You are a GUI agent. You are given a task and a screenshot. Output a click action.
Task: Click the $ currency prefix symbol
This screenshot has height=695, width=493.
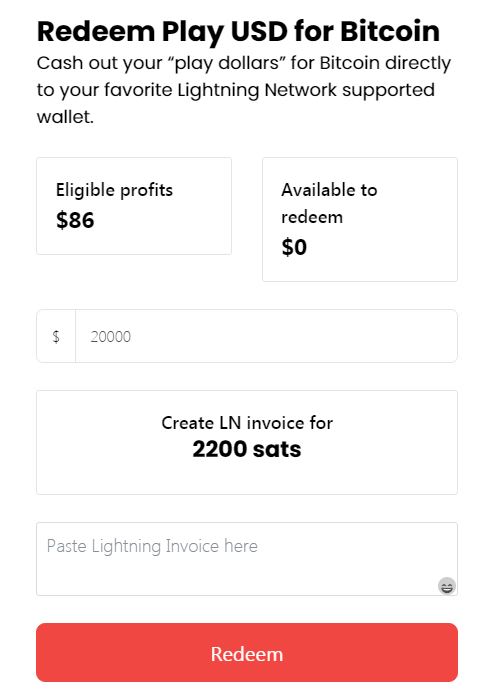[56, 336]
